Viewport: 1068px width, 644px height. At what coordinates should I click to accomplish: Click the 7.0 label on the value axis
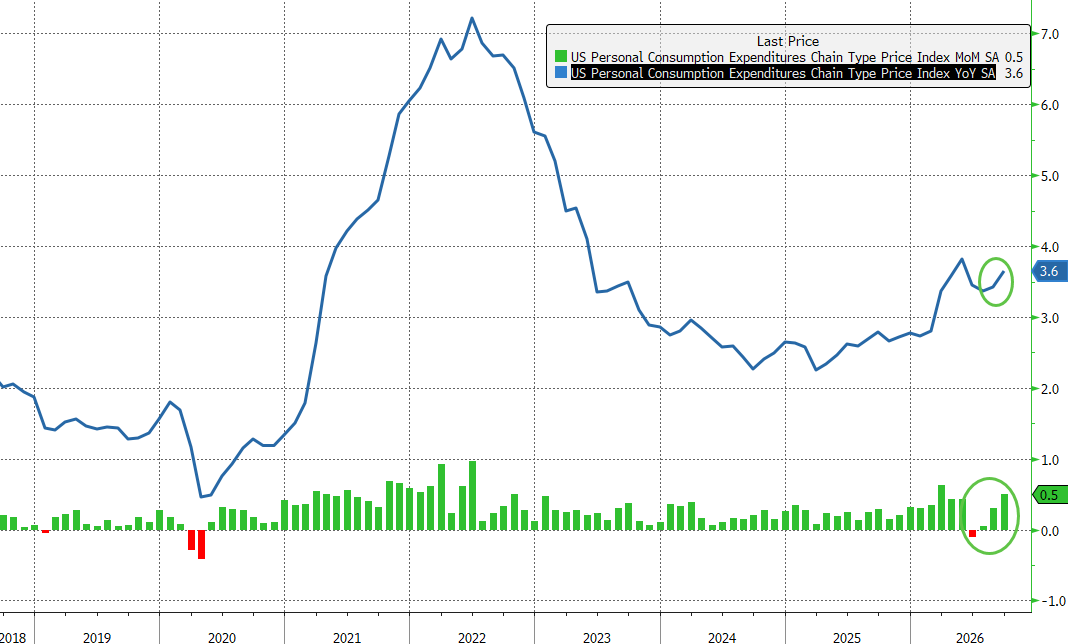click(x=1050, y=33)
